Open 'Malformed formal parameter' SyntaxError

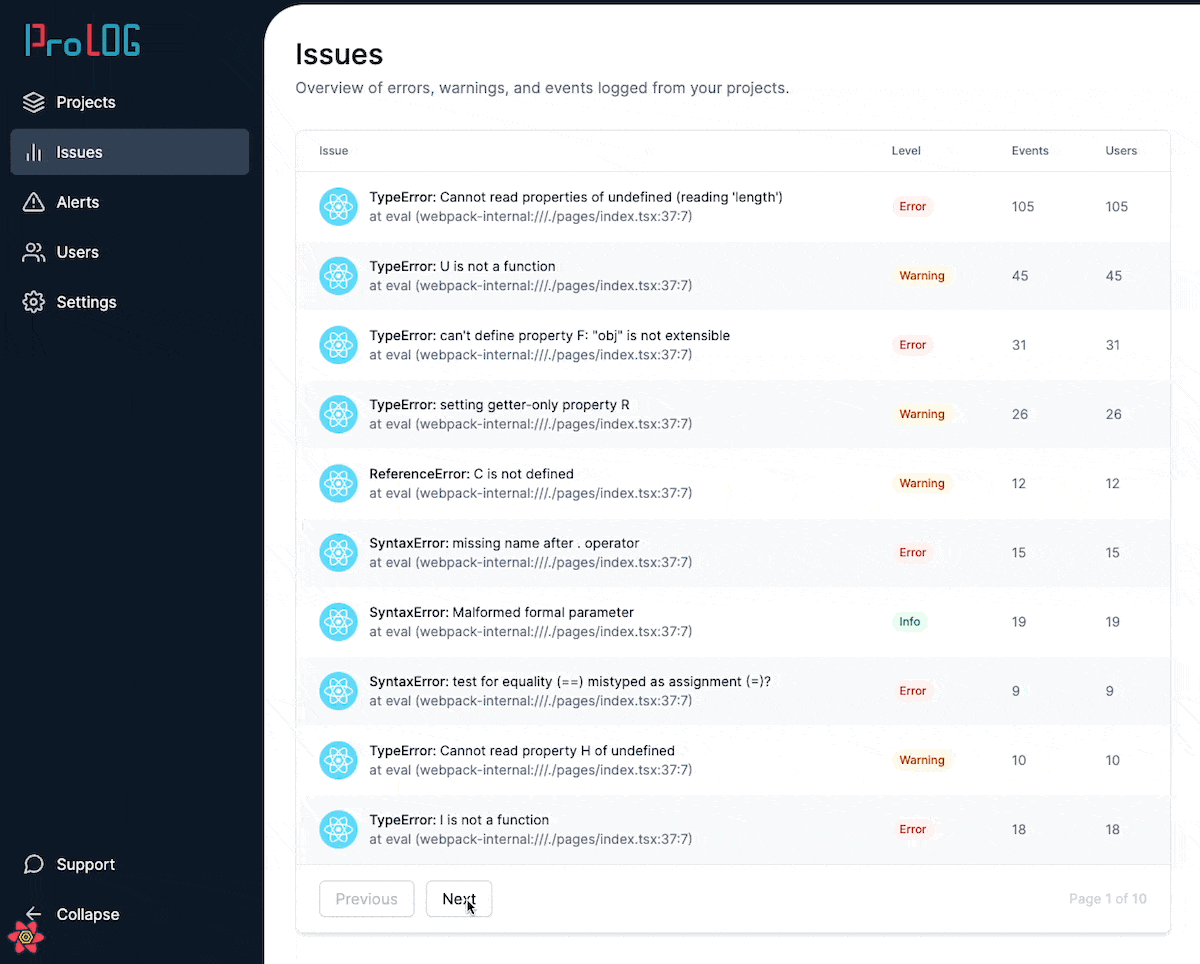tap(733, 622)
